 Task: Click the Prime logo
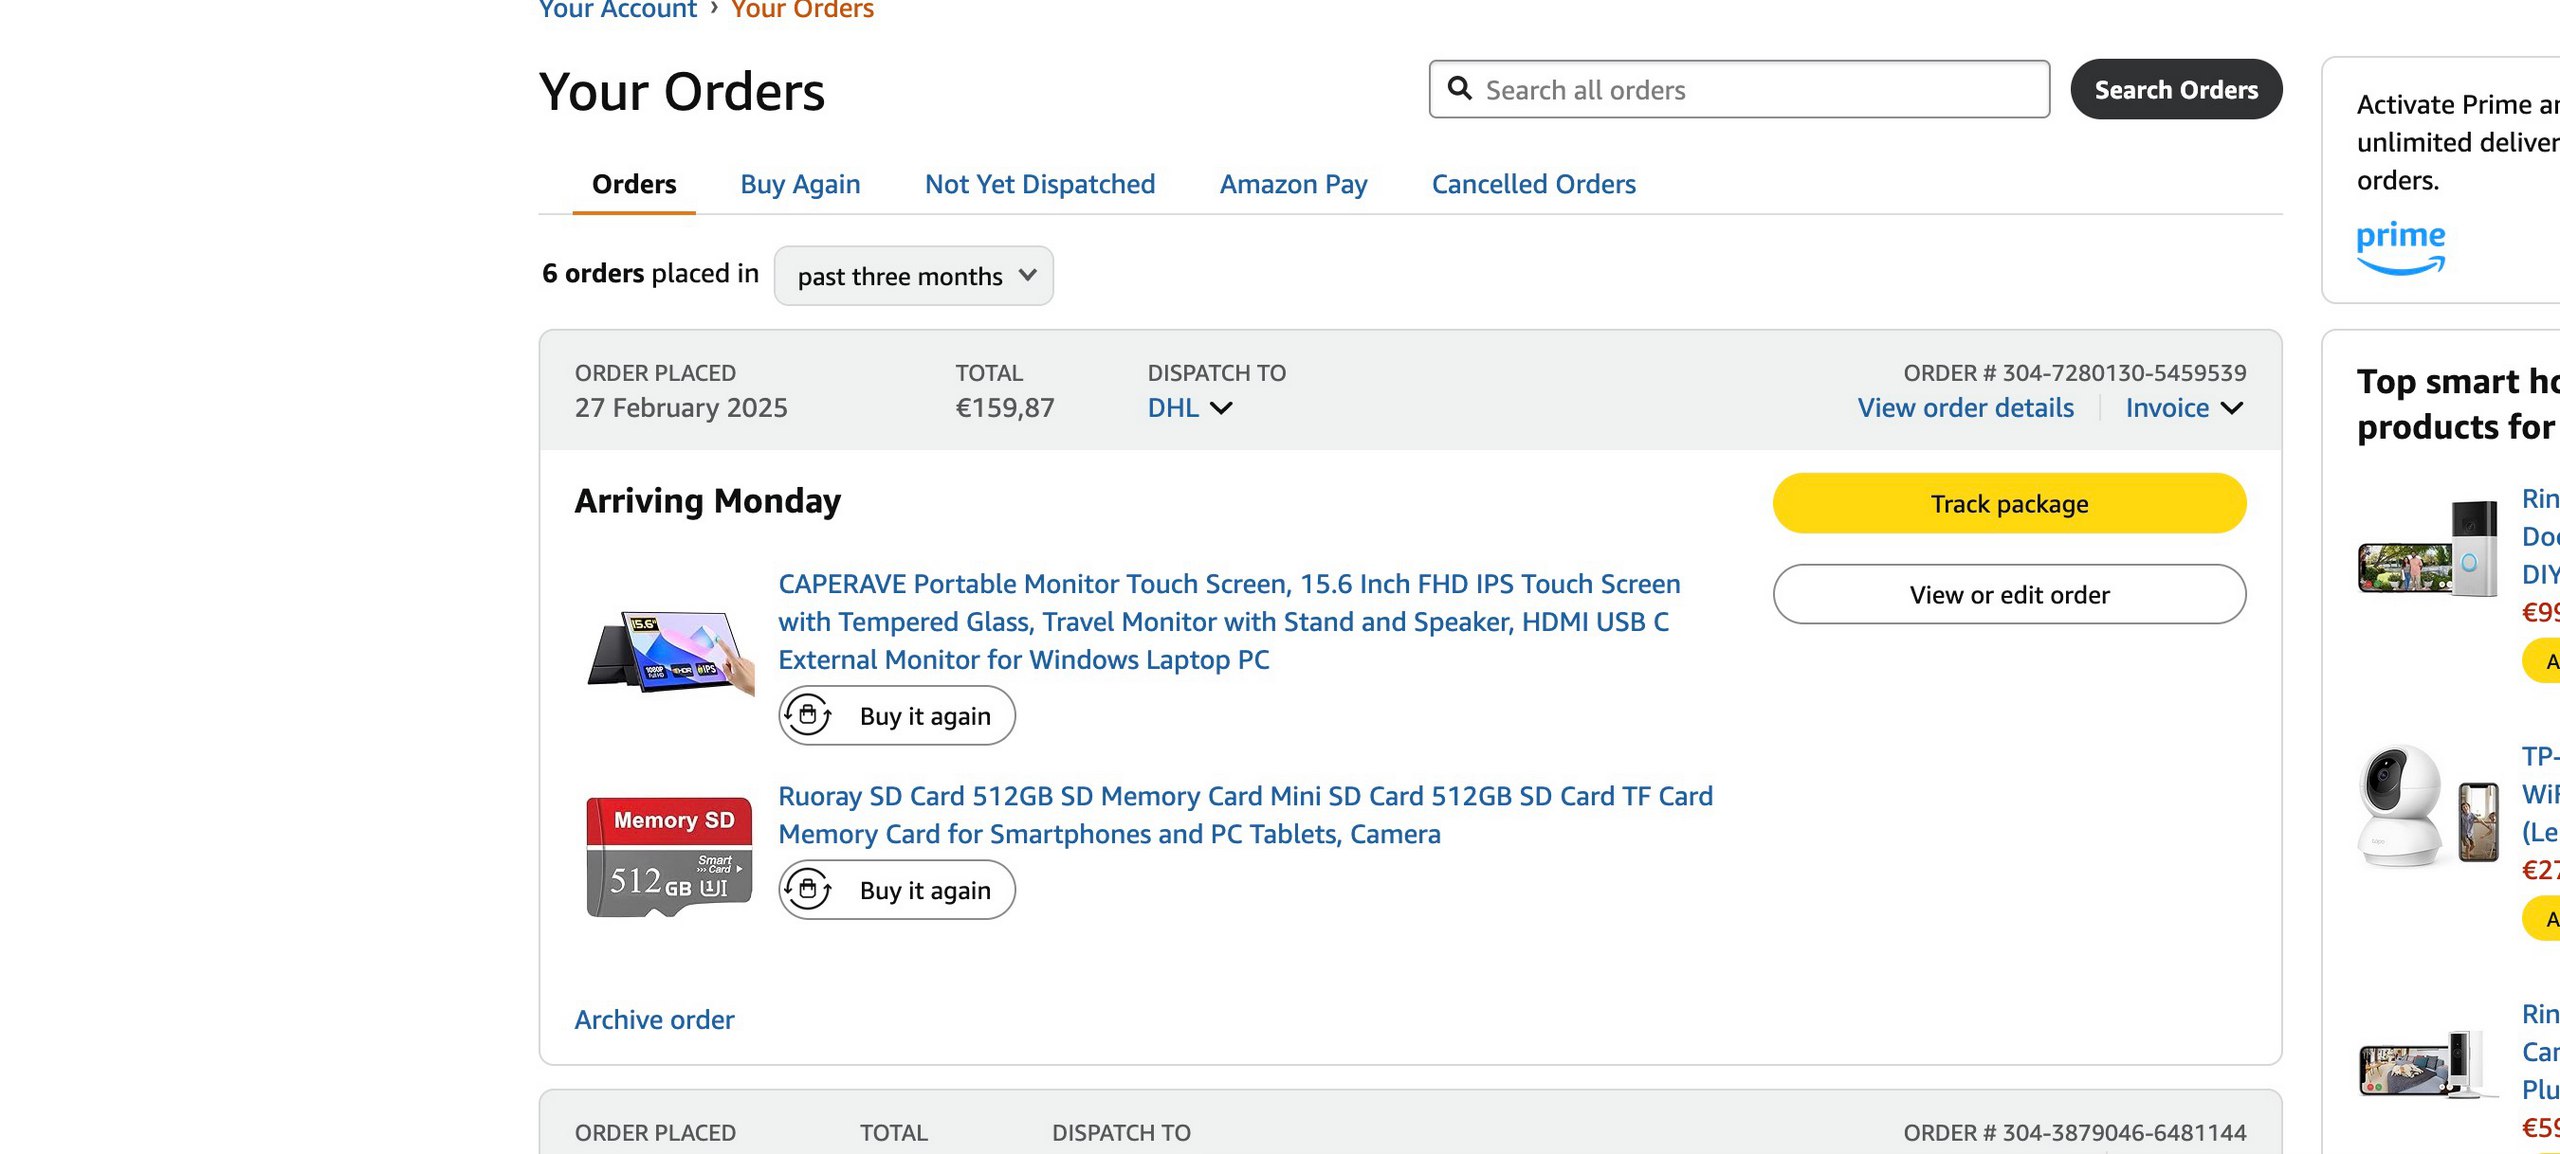(x=2400, y=247)
